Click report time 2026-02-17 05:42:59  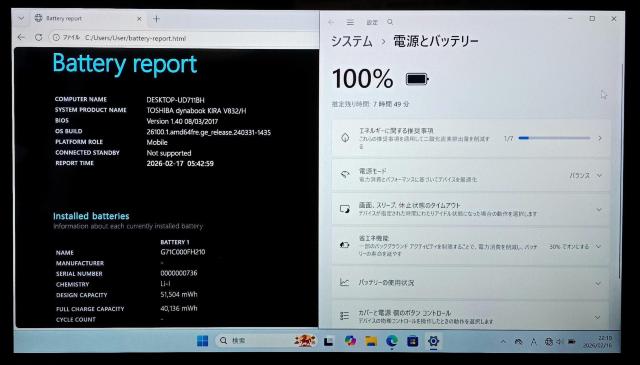pos(180,163)
